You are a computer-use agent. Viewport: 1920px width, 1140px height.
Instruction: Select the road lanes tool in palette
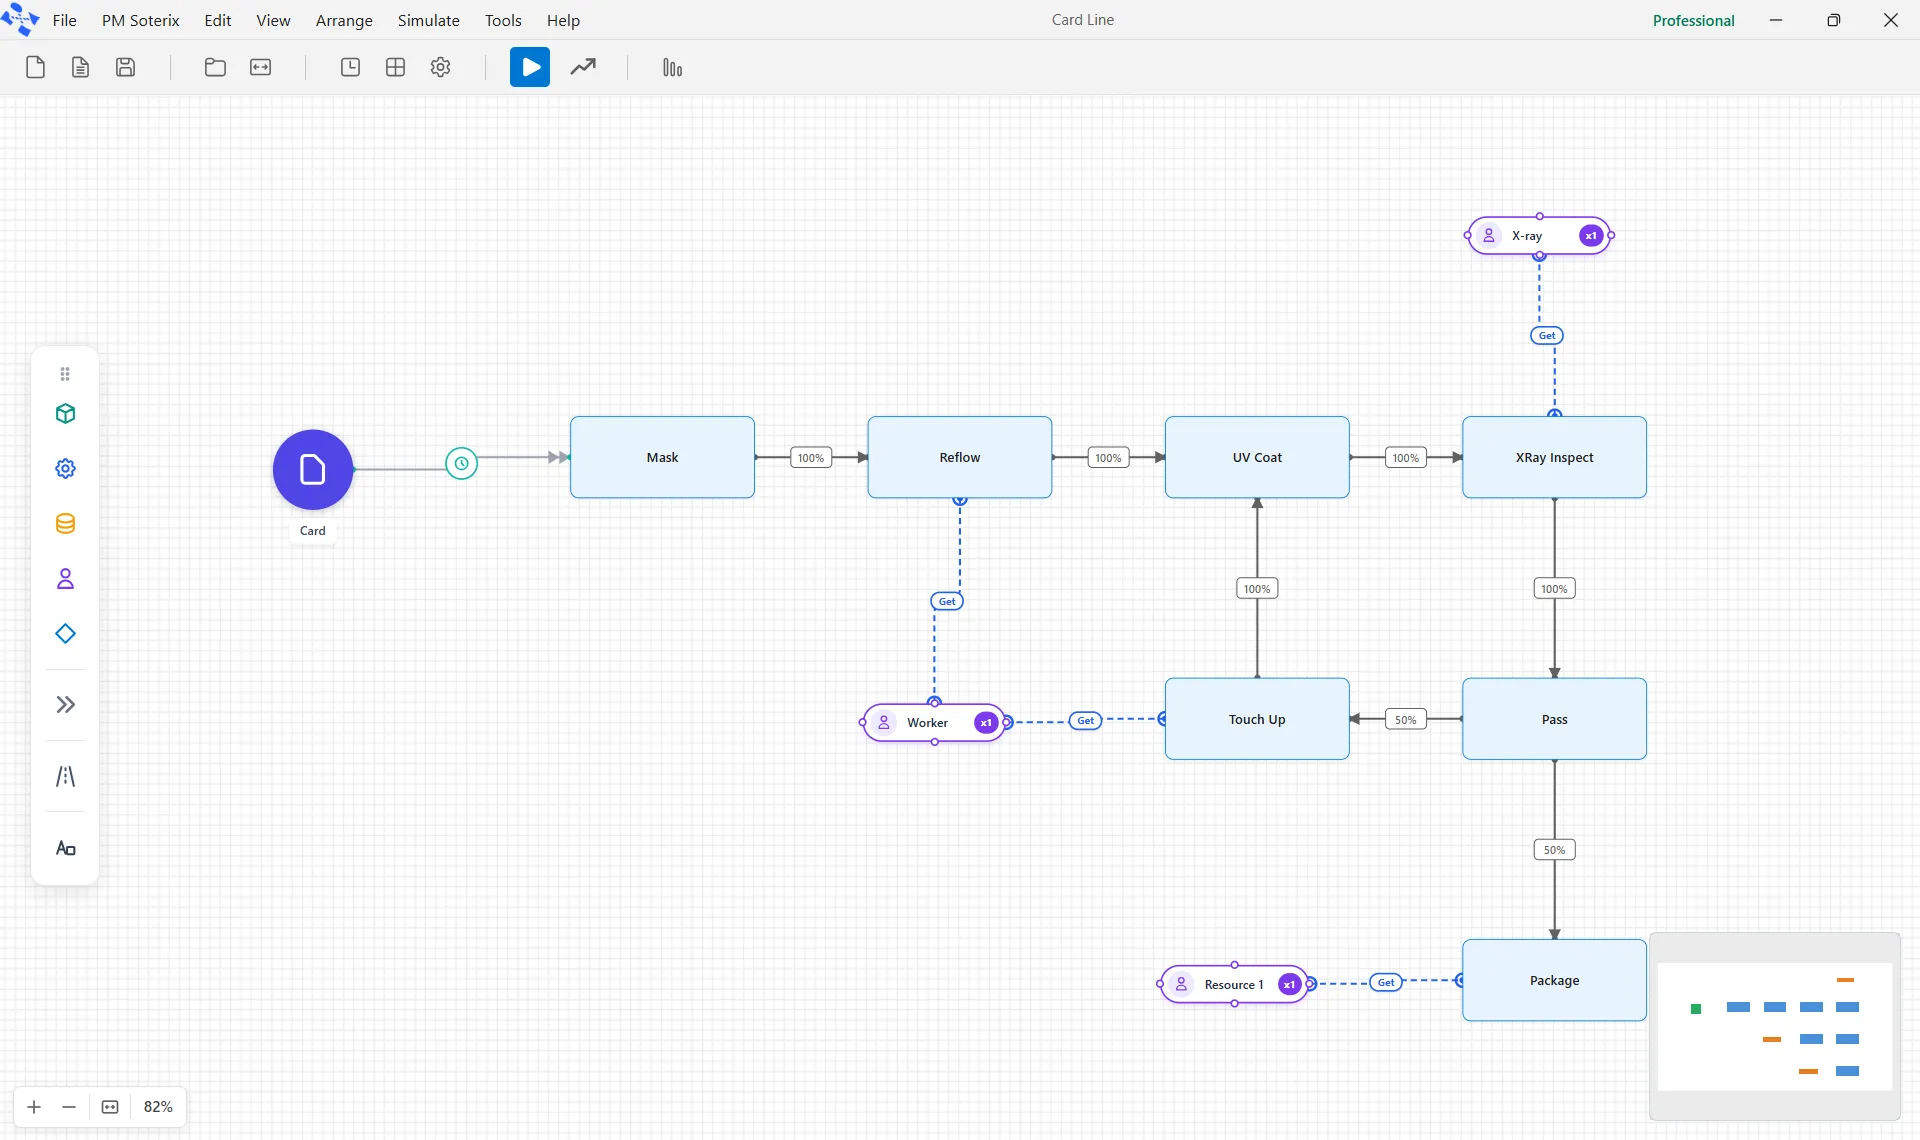[65, 777]
